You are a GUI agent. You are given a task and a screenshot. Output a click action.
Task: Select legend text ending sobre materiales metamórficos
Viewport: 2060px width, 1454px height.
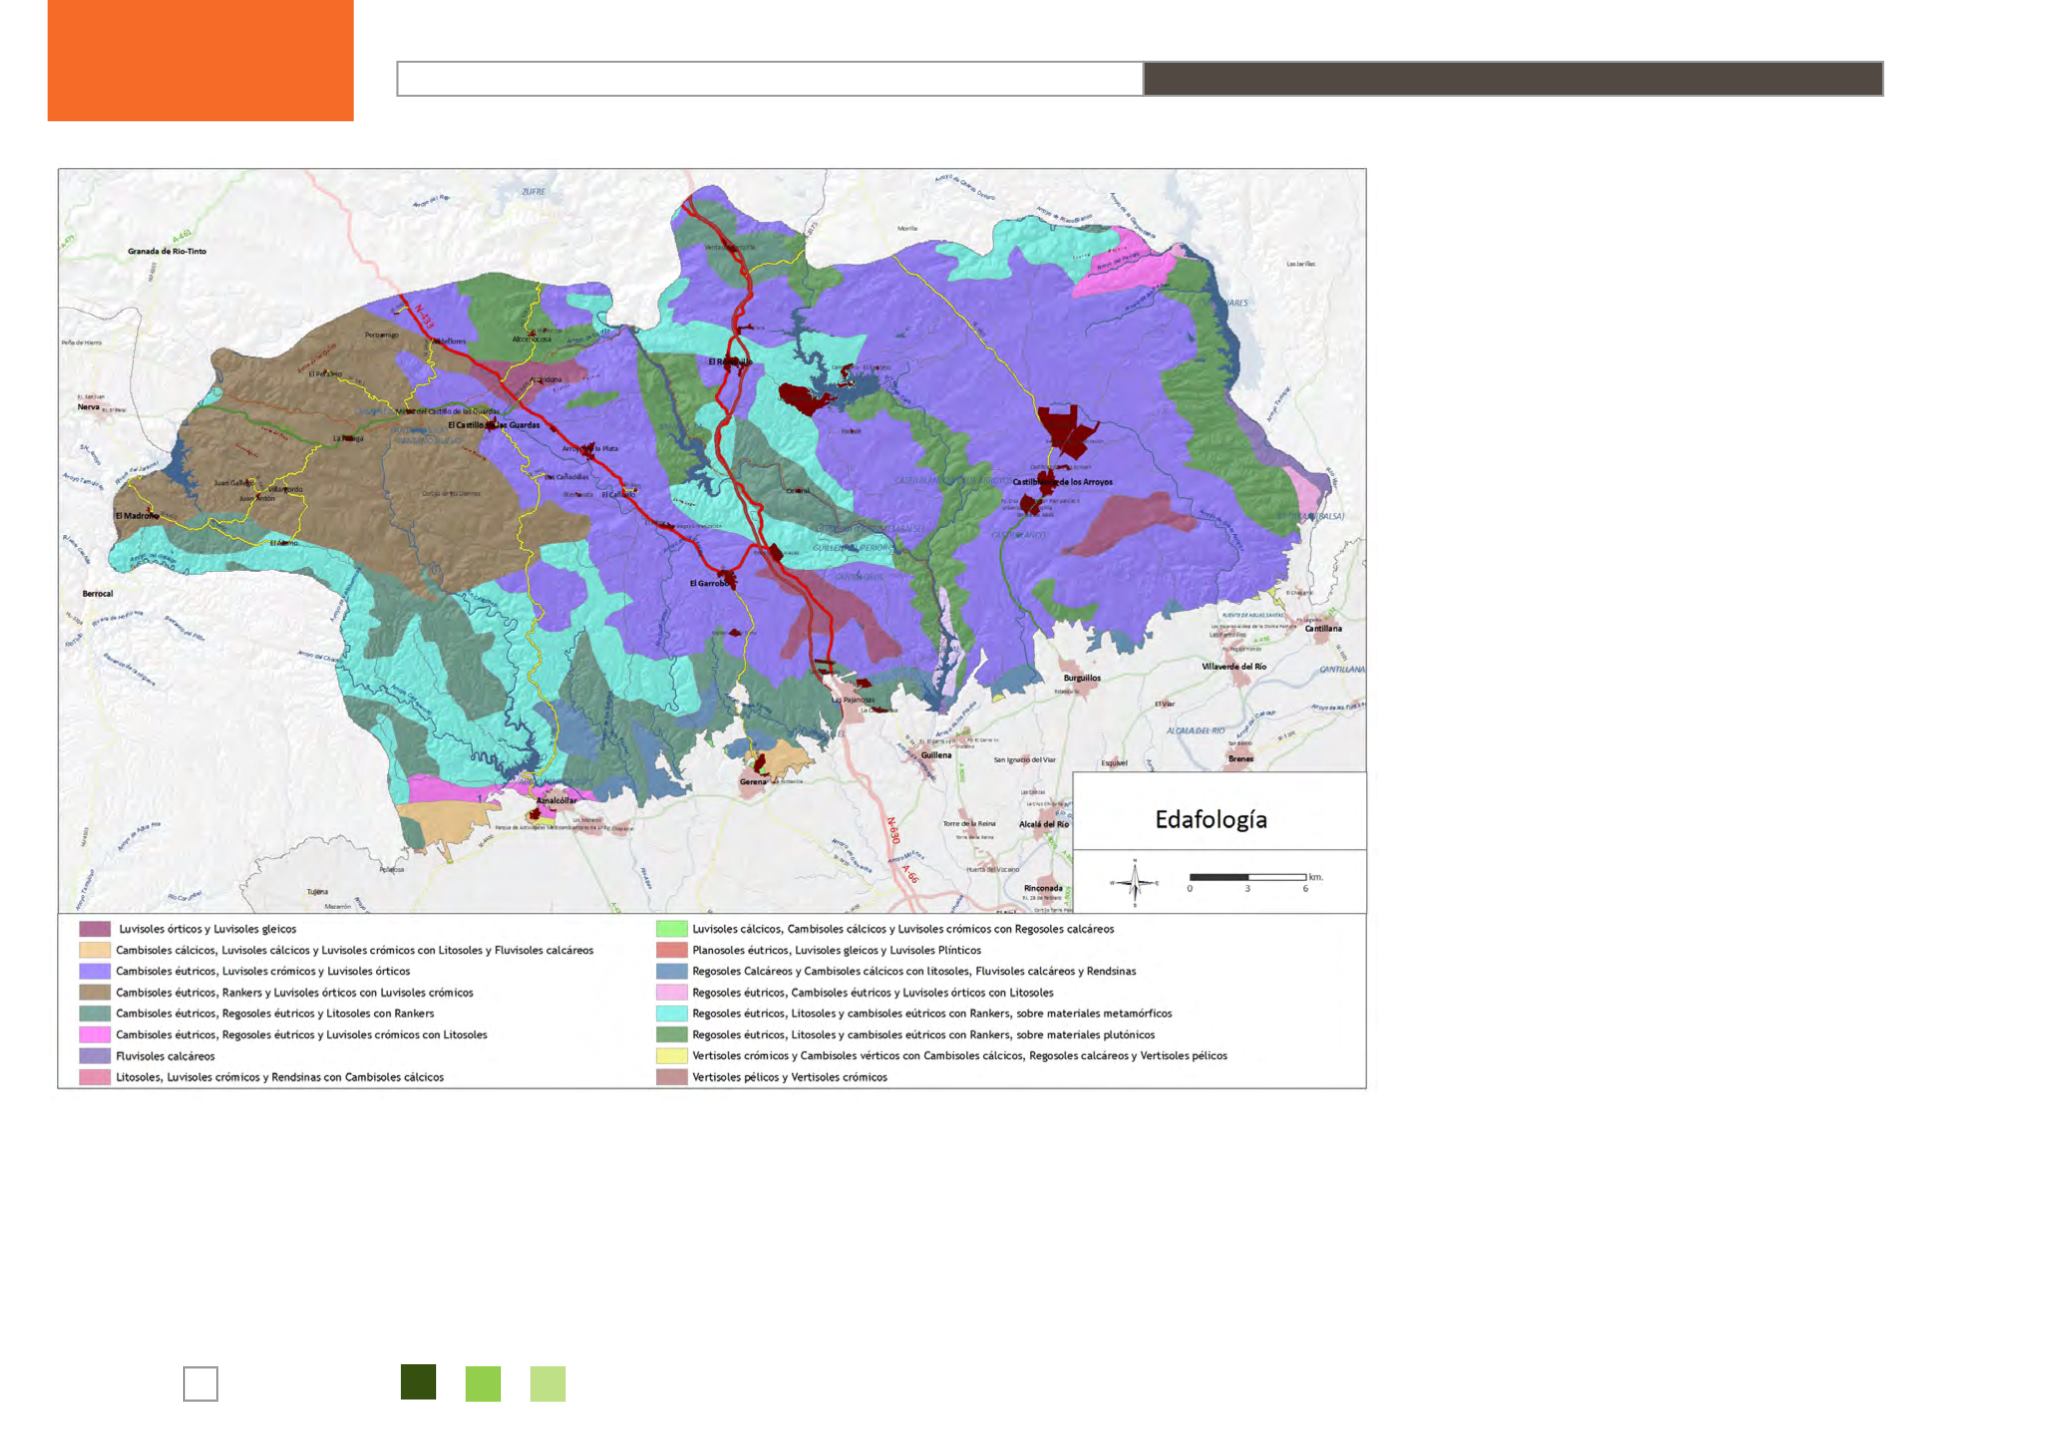pos(932,1014)
